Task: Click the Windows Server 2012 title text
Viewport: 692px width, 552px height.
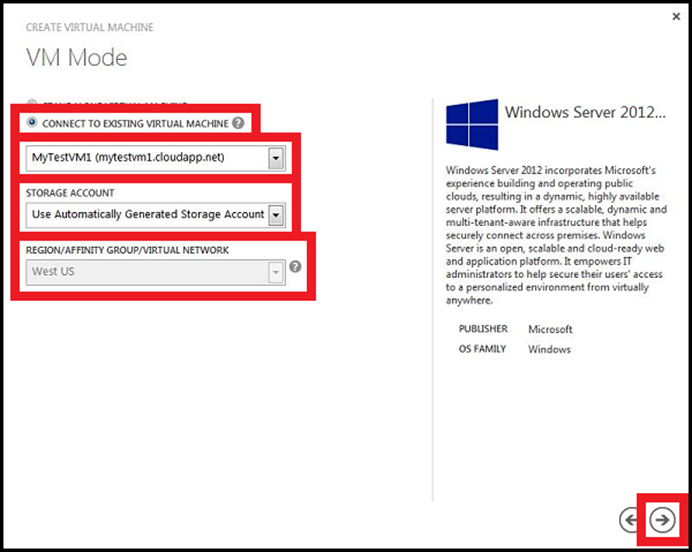Action: 585,112
